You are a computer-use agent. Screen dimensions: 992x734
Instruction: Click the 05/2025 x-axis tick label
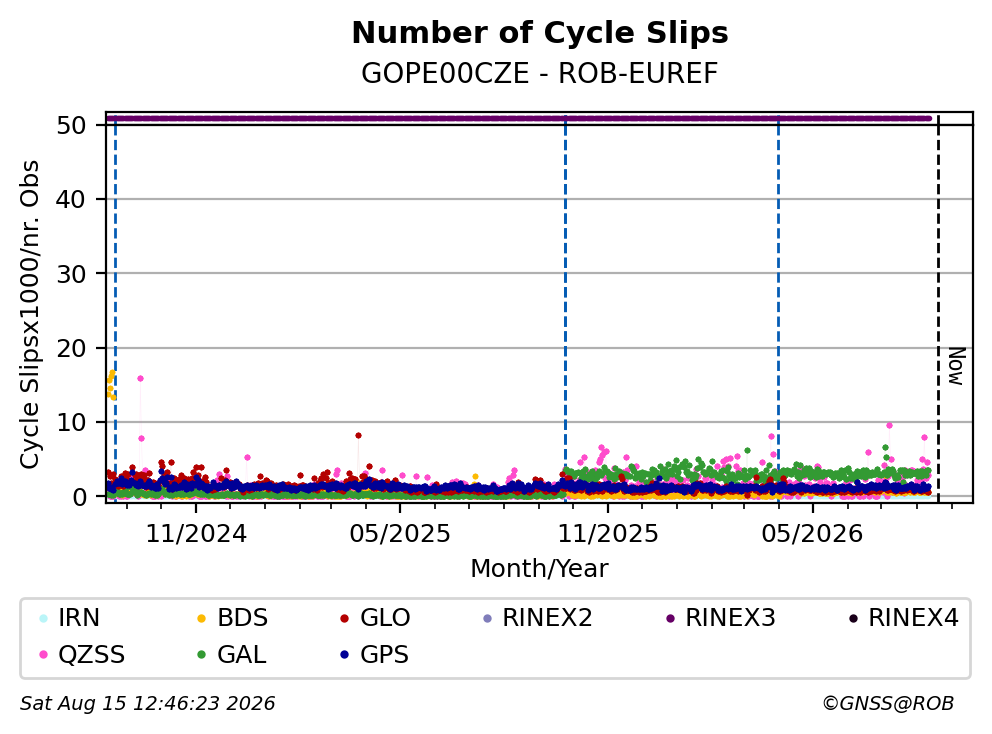[400, 534]
